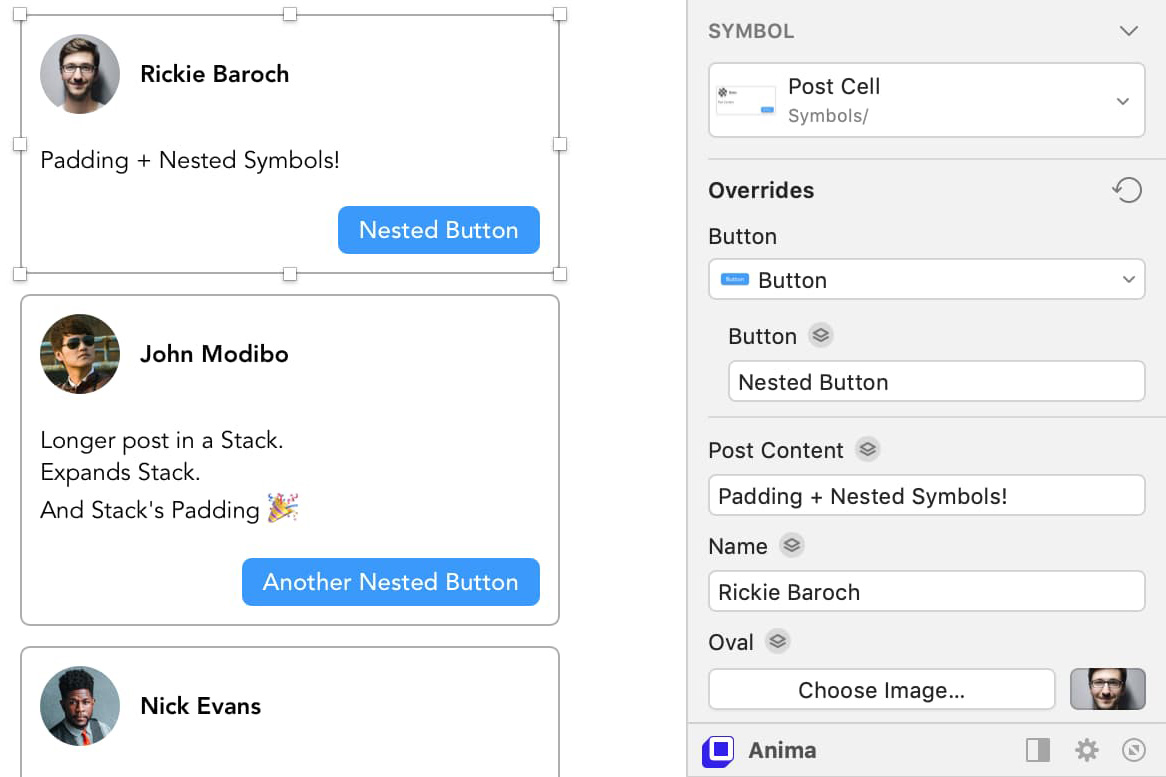
Task: Reset overrides with the circular arrow icon
Action: click(x=1127, y=190)
